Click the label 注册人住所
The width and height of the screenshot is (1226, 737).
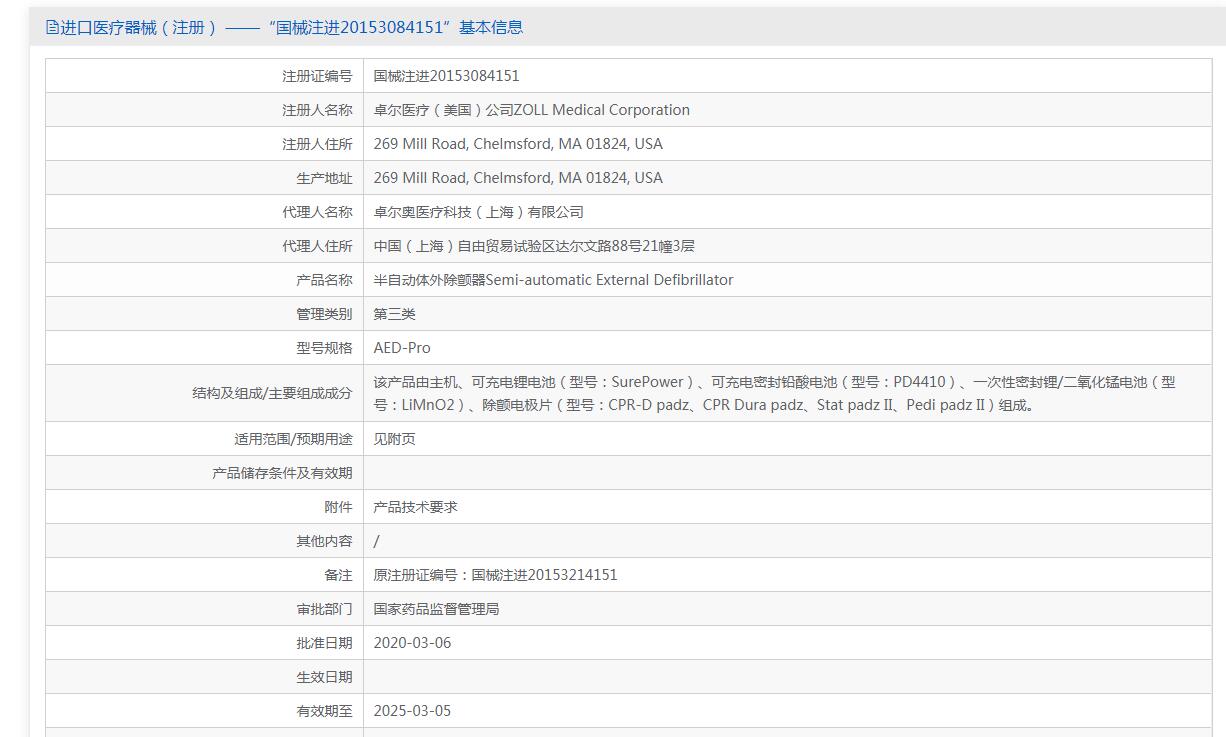pos(317,144)
